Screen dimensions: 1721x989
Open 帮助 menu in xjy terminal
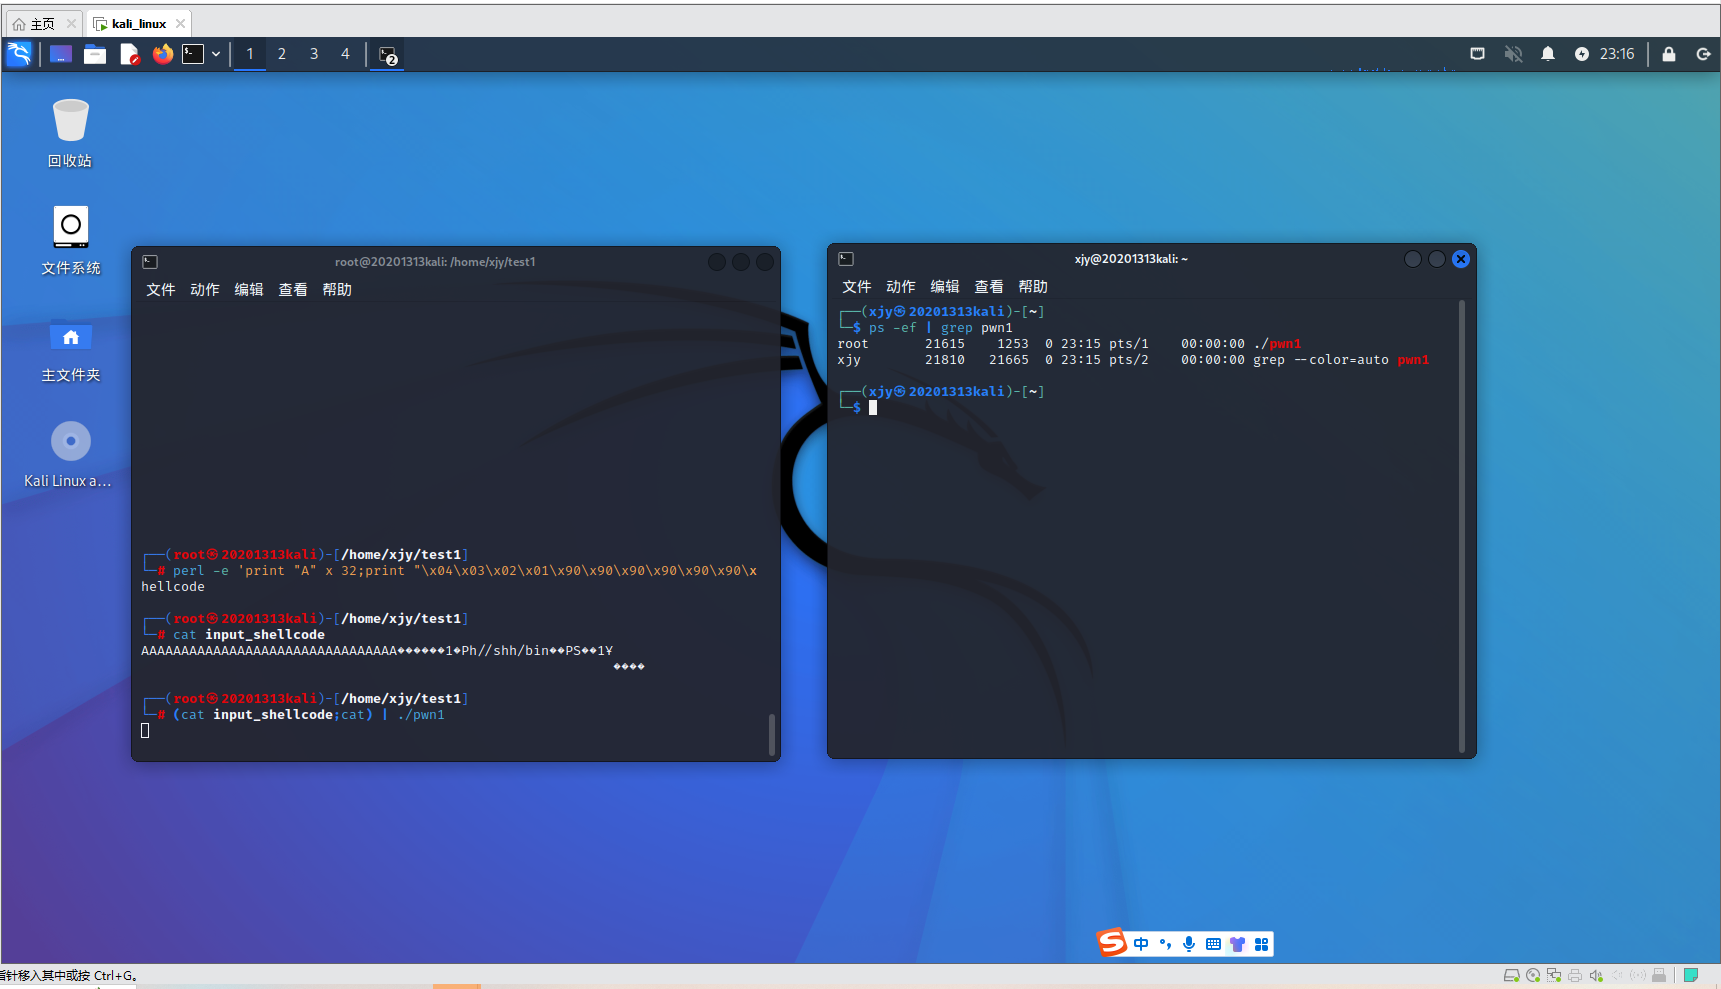[1033, 286]
